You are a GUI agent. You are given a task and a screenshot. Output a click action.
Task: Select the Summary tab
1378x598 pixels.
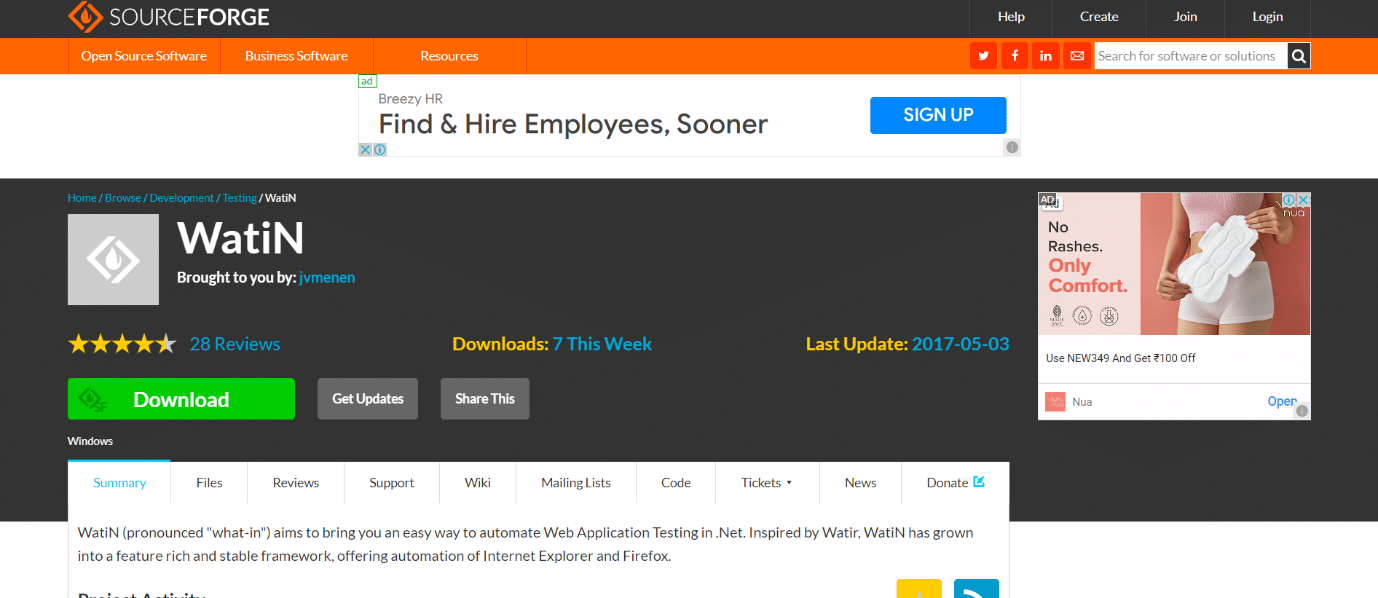click(120, 482)
